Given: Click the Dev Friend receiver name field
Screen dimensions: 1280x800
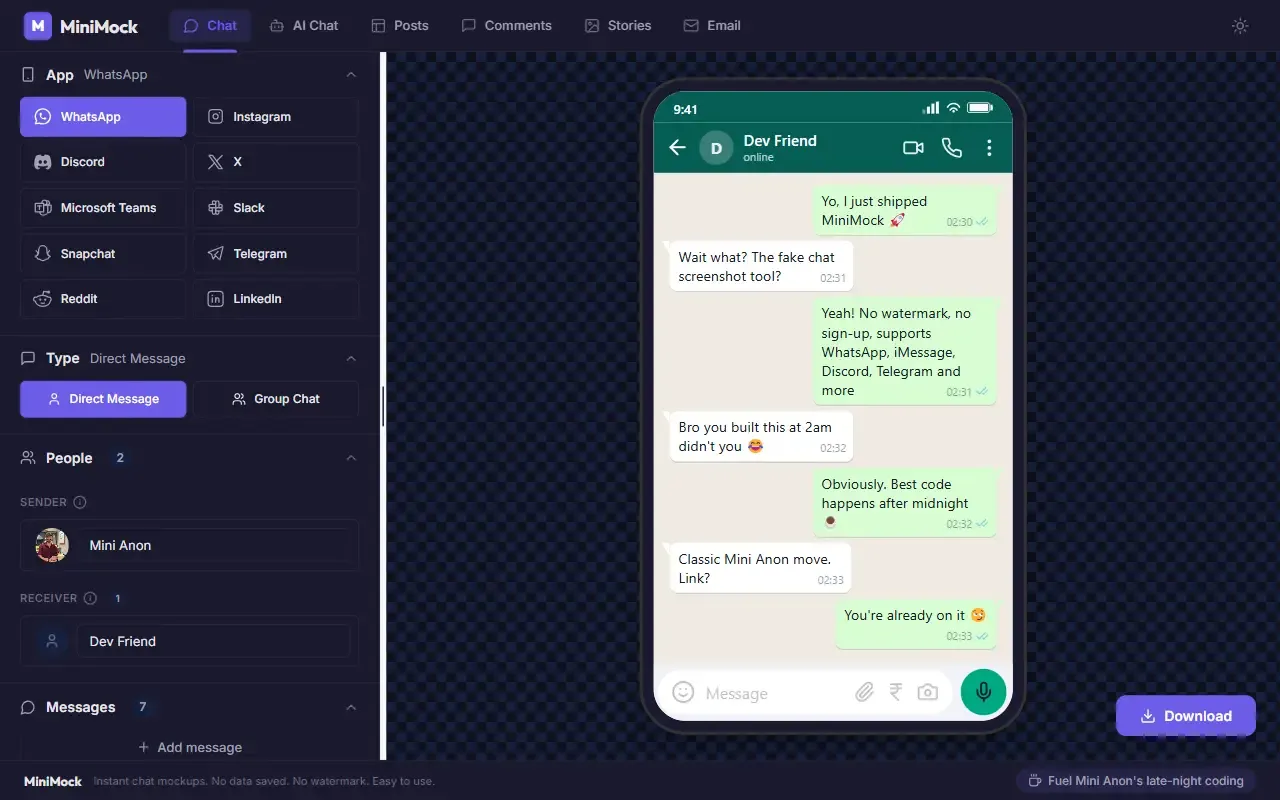Looking at the screenshot, I should (x=215, y=641).
